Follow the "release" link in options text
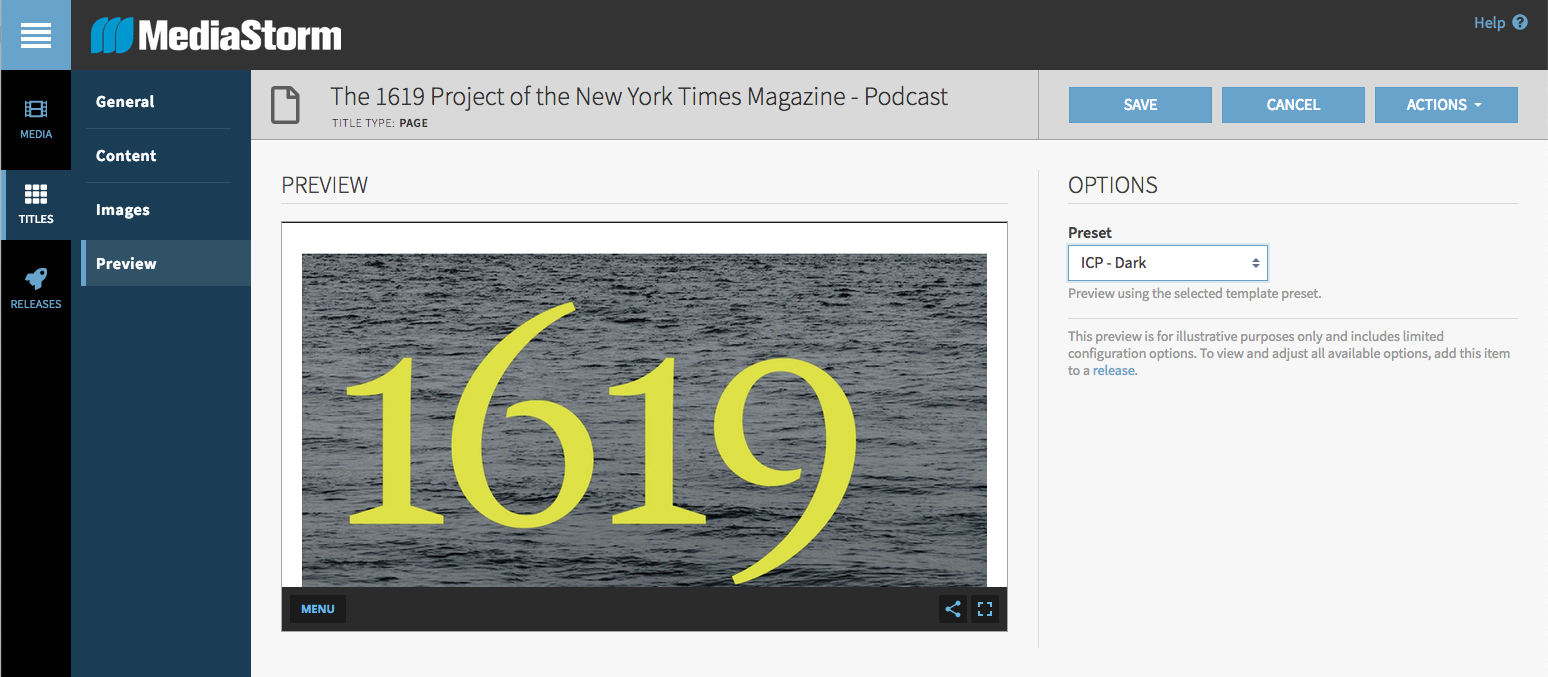This screenshot has height=677, width=1548. point(1113,371)
